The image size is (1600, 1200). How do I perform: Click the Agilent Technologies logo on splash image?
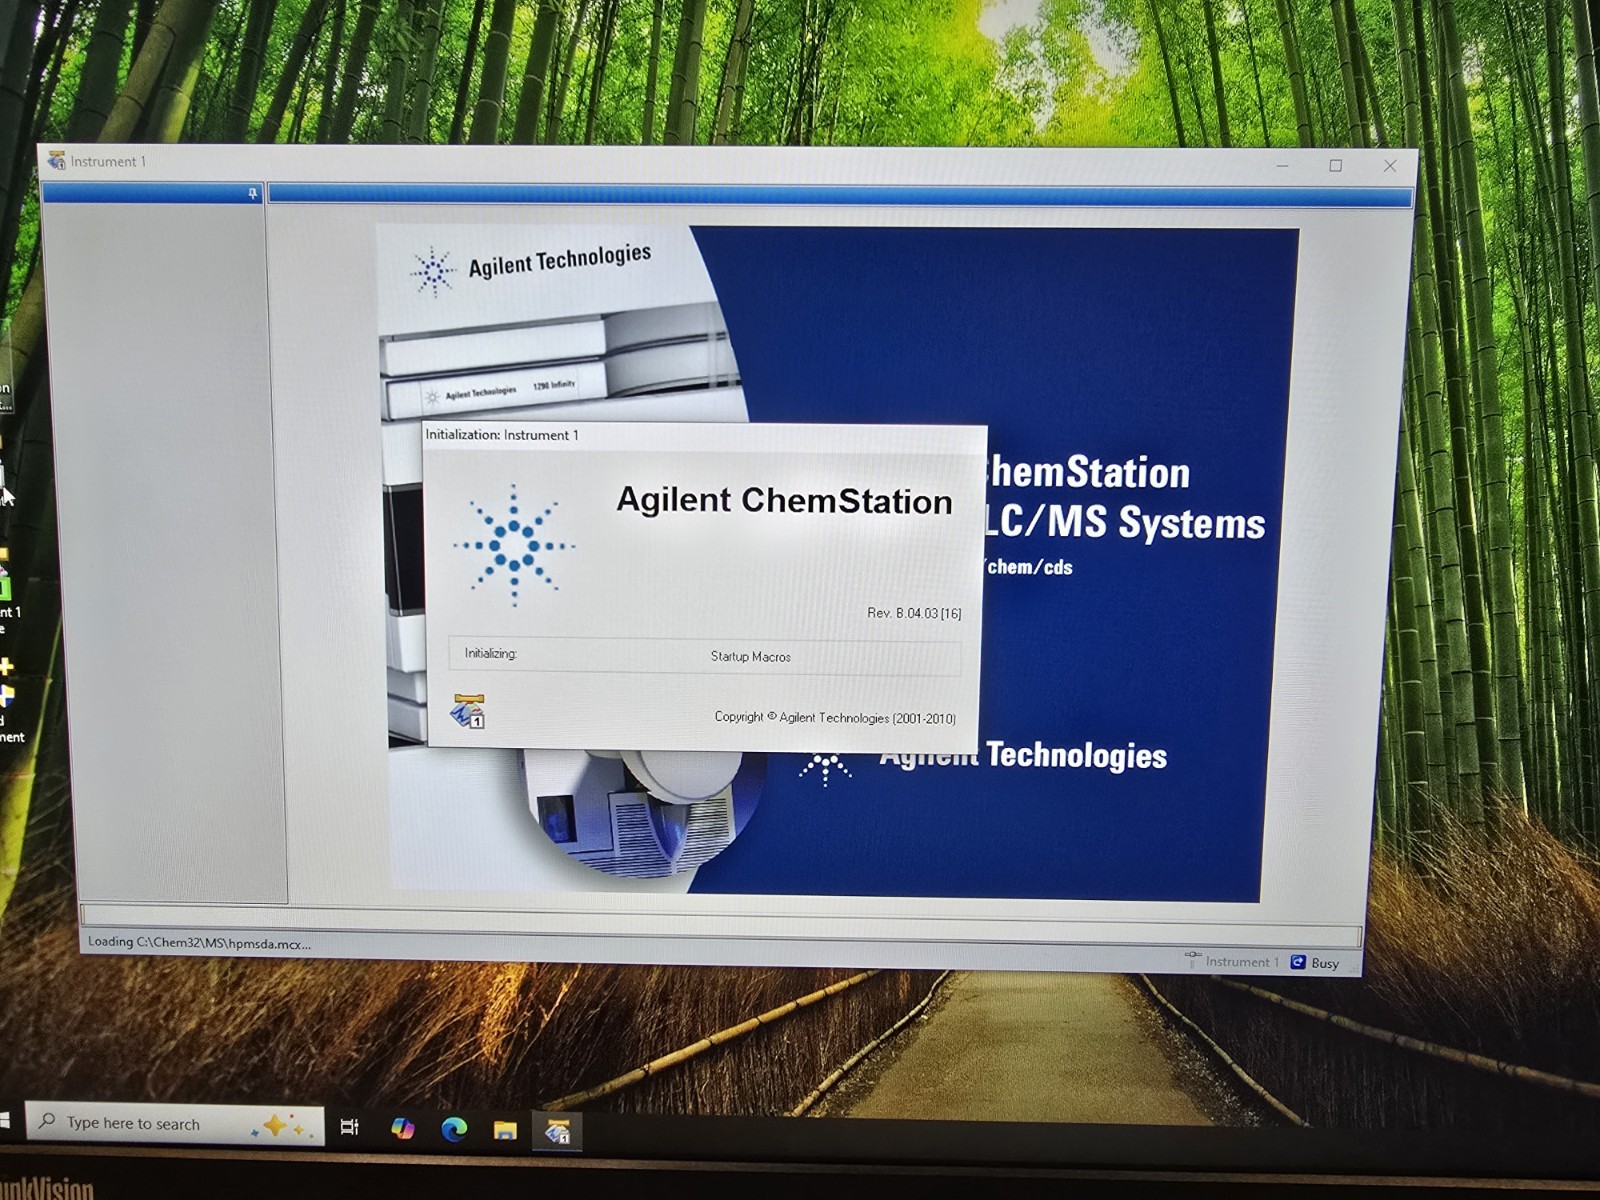530,267
